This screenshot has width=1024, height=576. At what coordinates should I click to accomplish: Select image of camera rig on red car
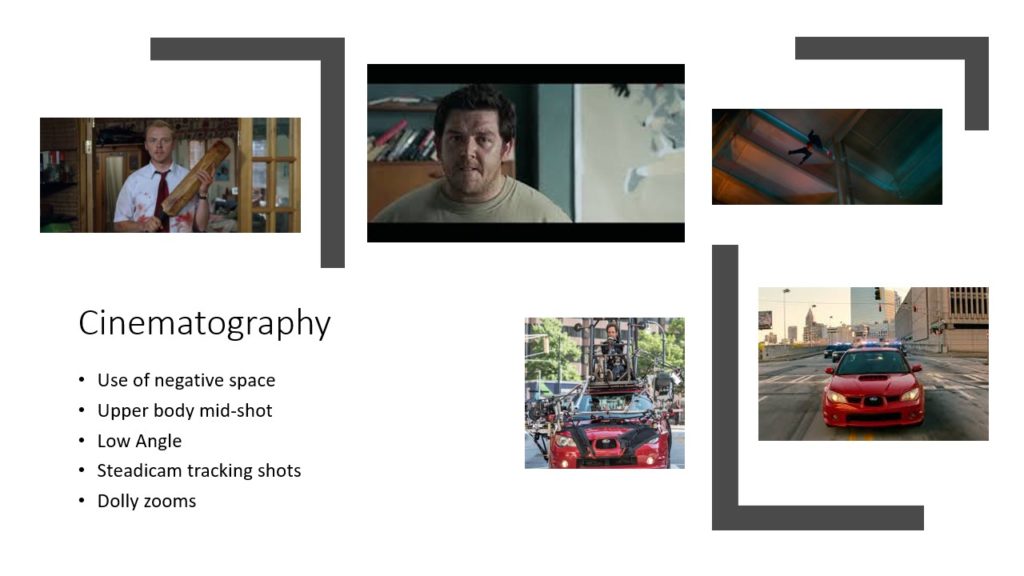[605, 393]
